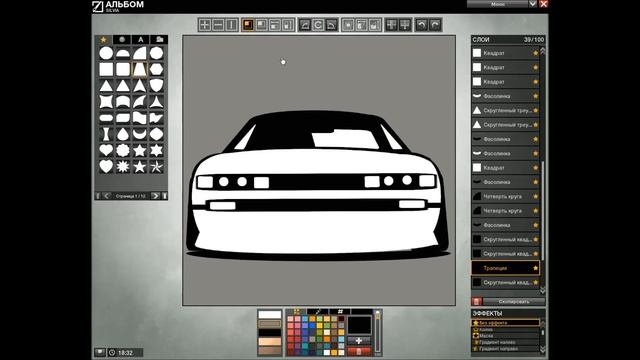Click the effects list scroll-down arrows
This screenshot has height=360, width=640.
542,349
